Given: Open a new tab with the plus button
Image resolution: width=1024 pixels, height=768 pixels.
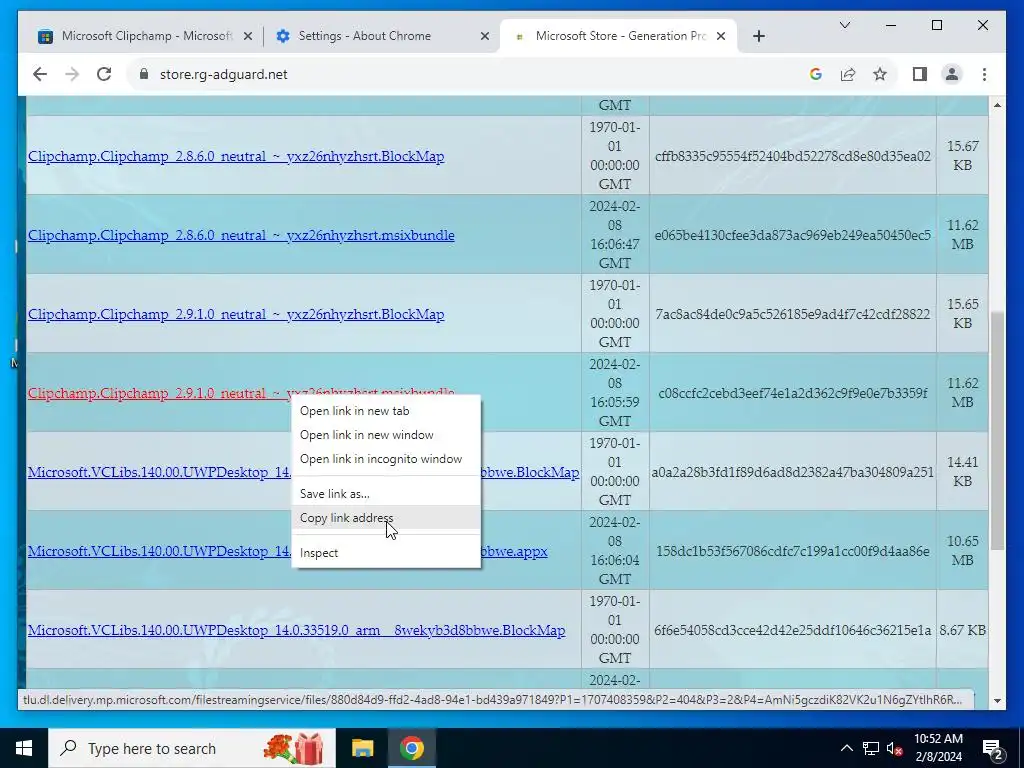Looking at the screenshot, I should pyautogui.click(x=758, y=37).
